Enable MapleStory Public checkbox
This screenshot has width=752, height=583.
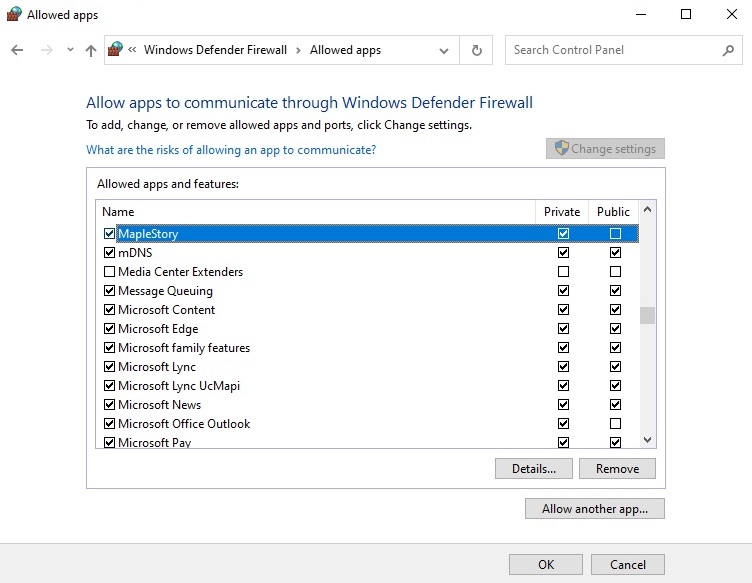pyautogui.click(x=615, y=233)
